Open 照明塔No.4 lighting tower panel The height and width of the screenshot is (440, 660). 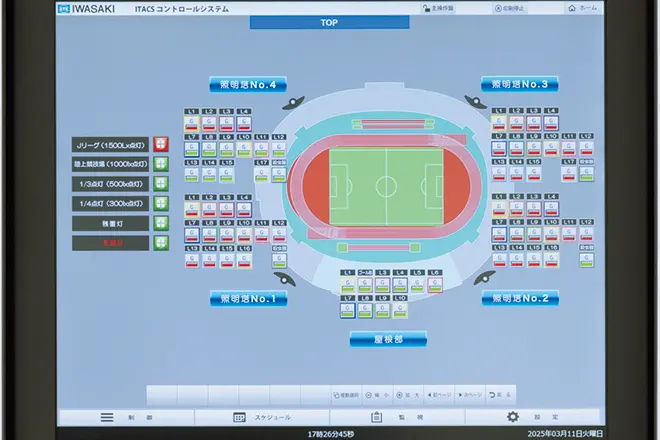[248, 85]
